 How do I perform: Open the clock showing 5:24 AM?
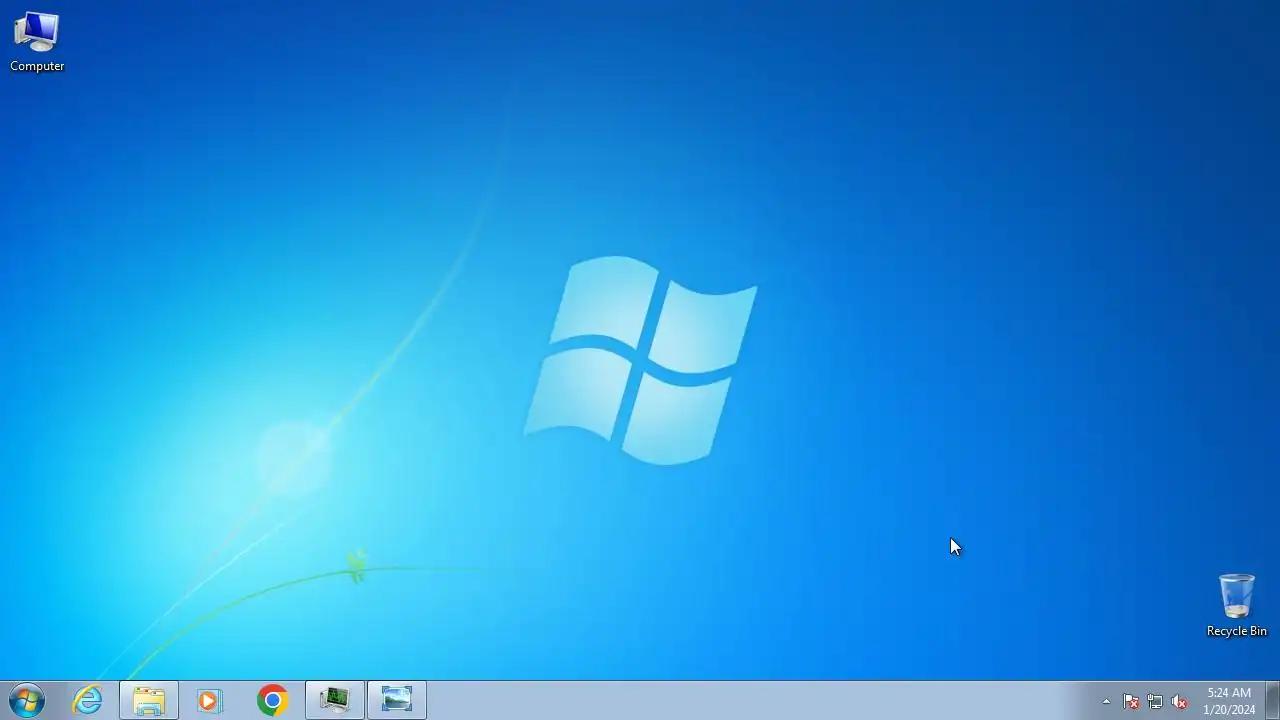[1229, 701]
